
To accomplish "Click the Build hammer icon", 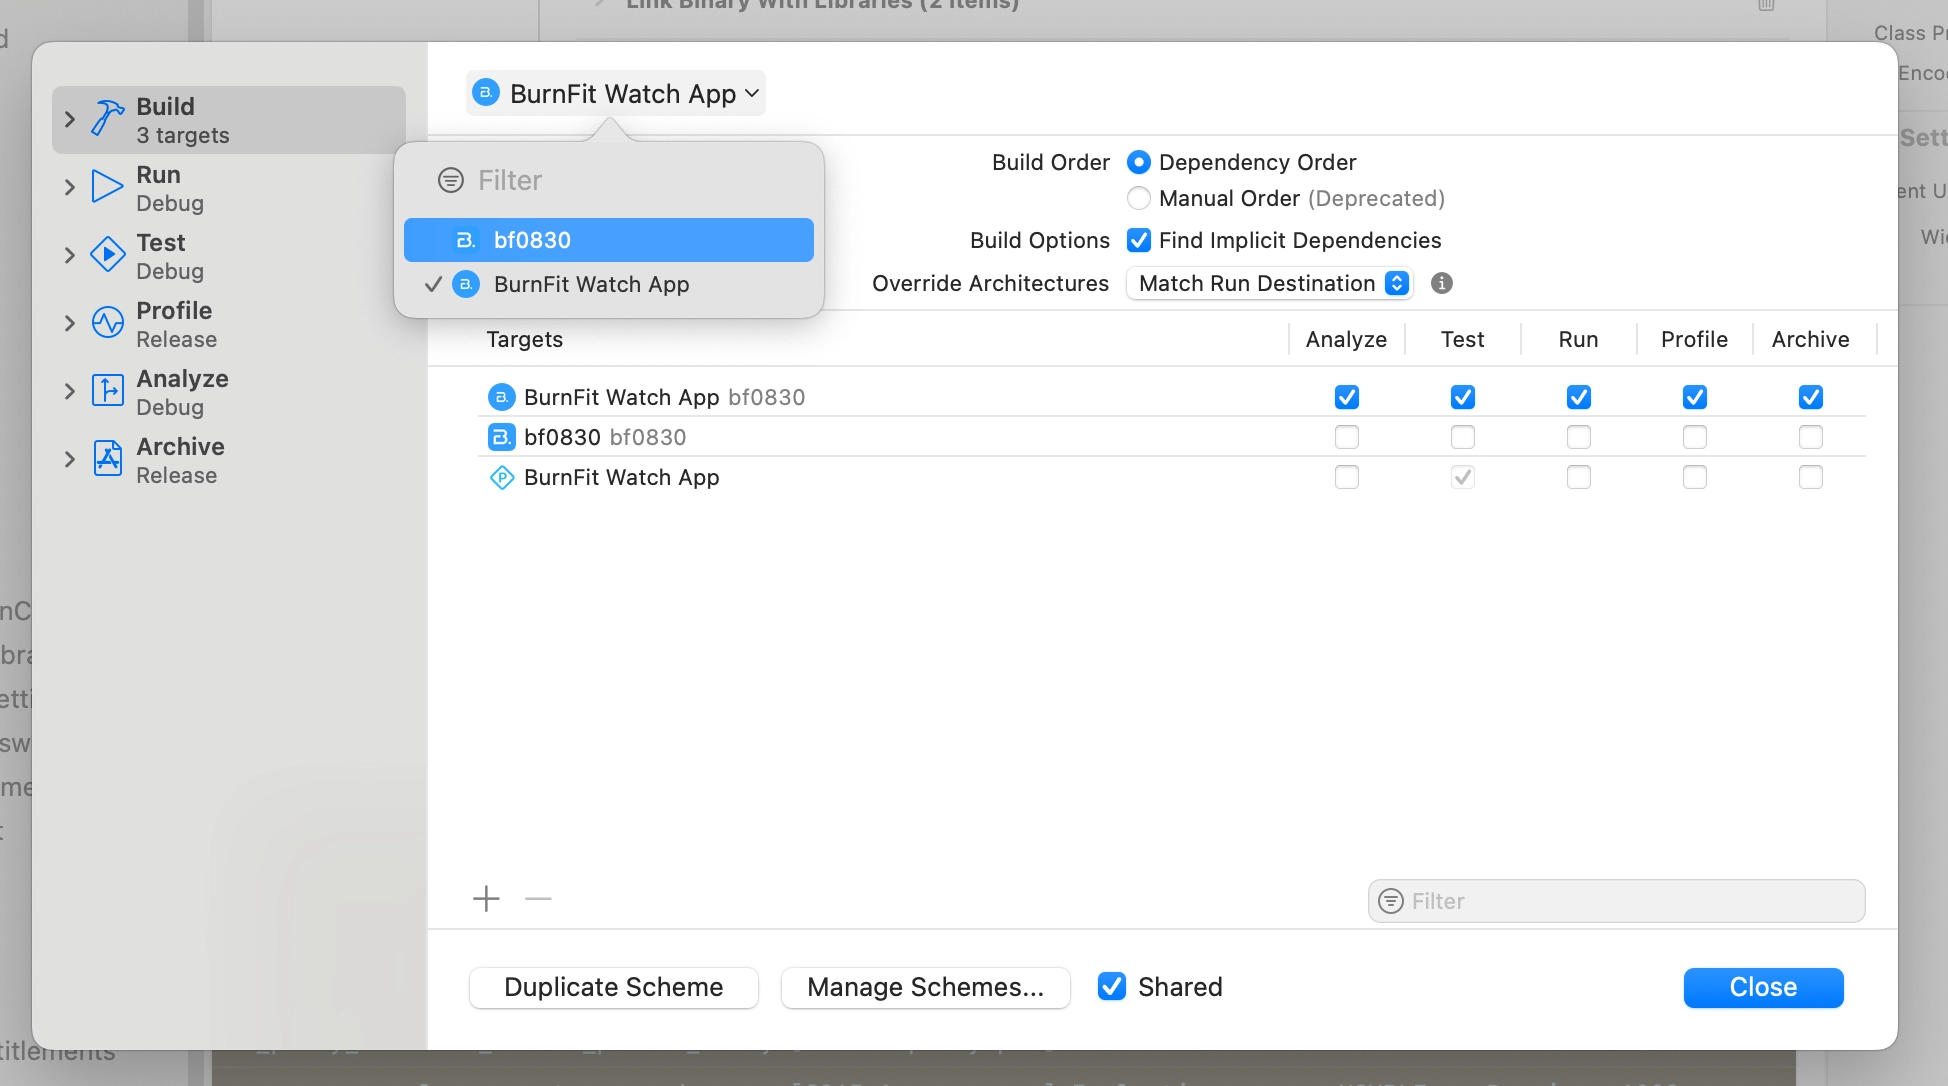I will pos(107,118).
